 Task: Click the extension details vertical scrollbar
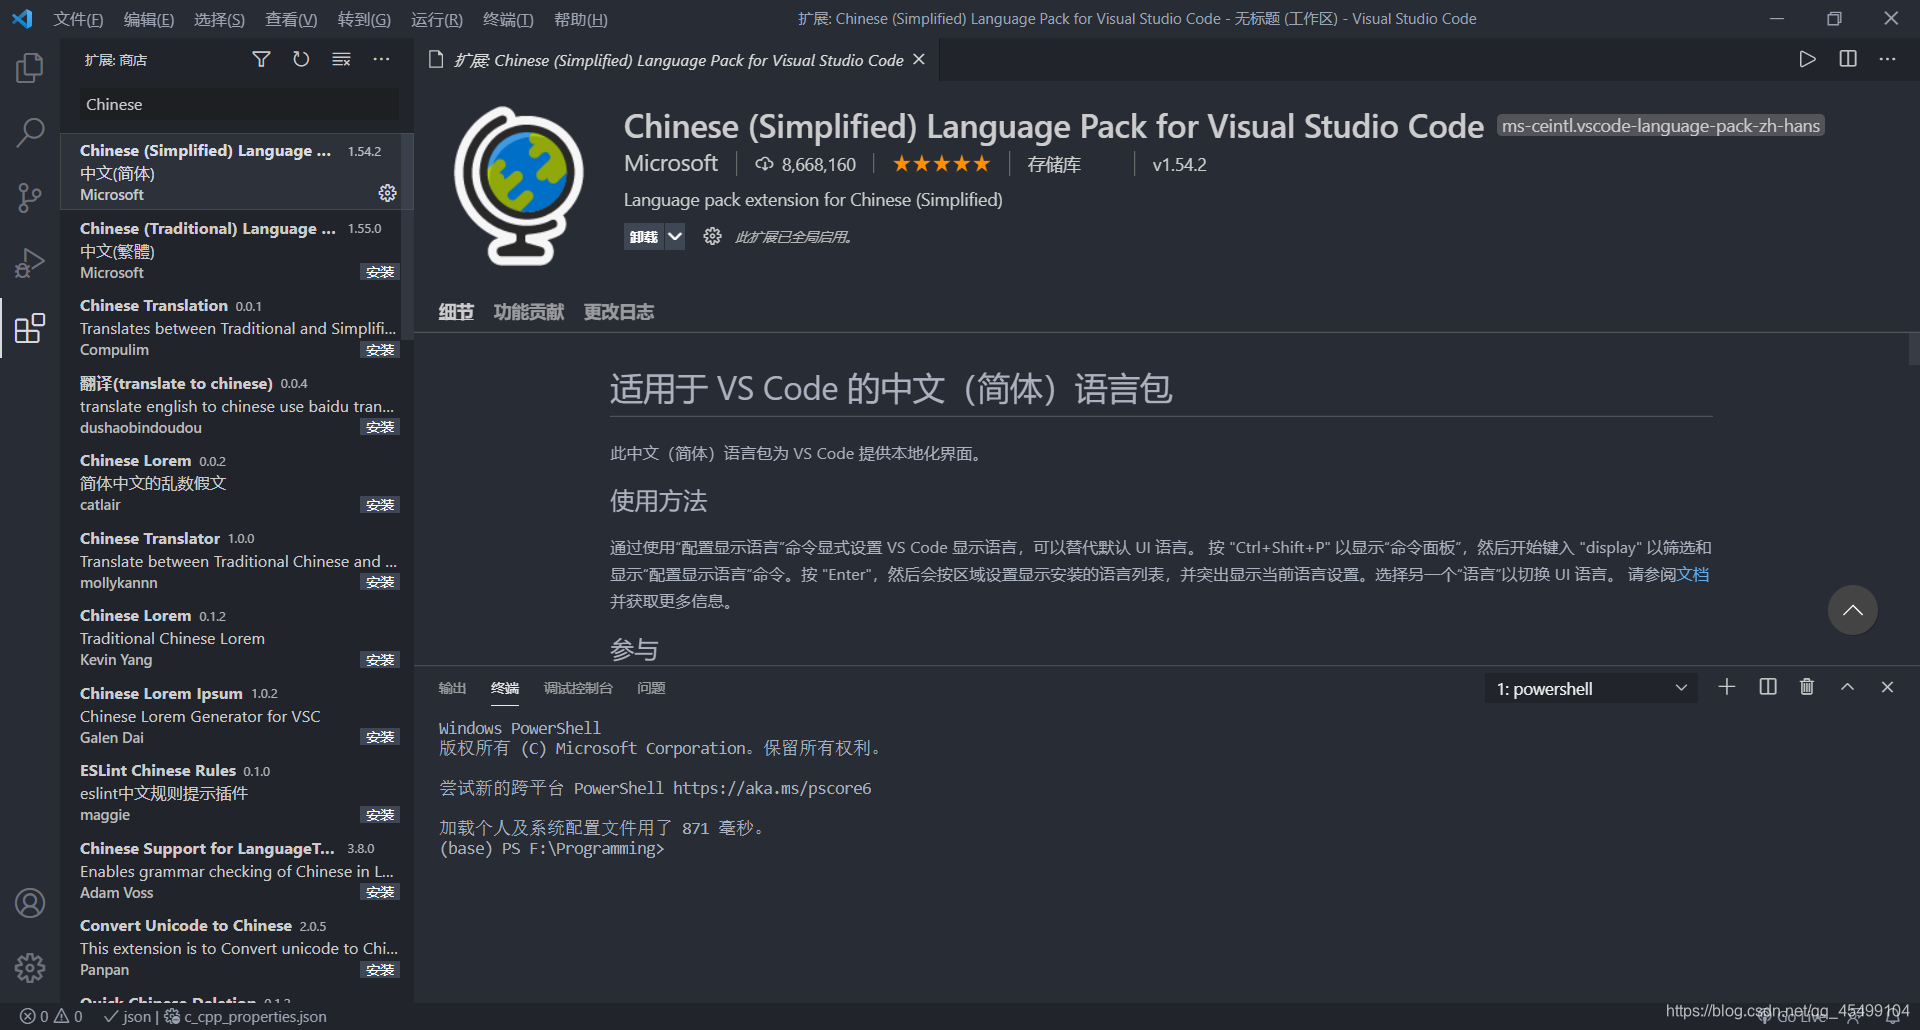(1914, 349)
